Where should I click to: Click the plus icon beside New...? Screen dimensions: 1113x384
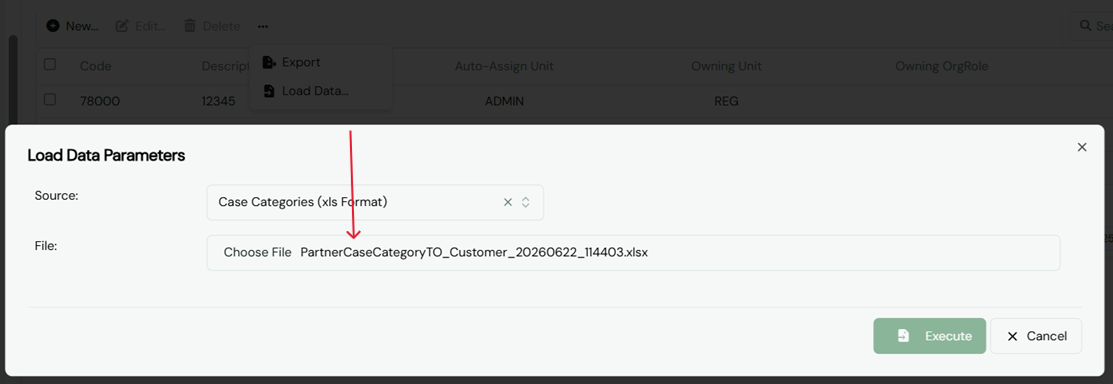(53, 26)
